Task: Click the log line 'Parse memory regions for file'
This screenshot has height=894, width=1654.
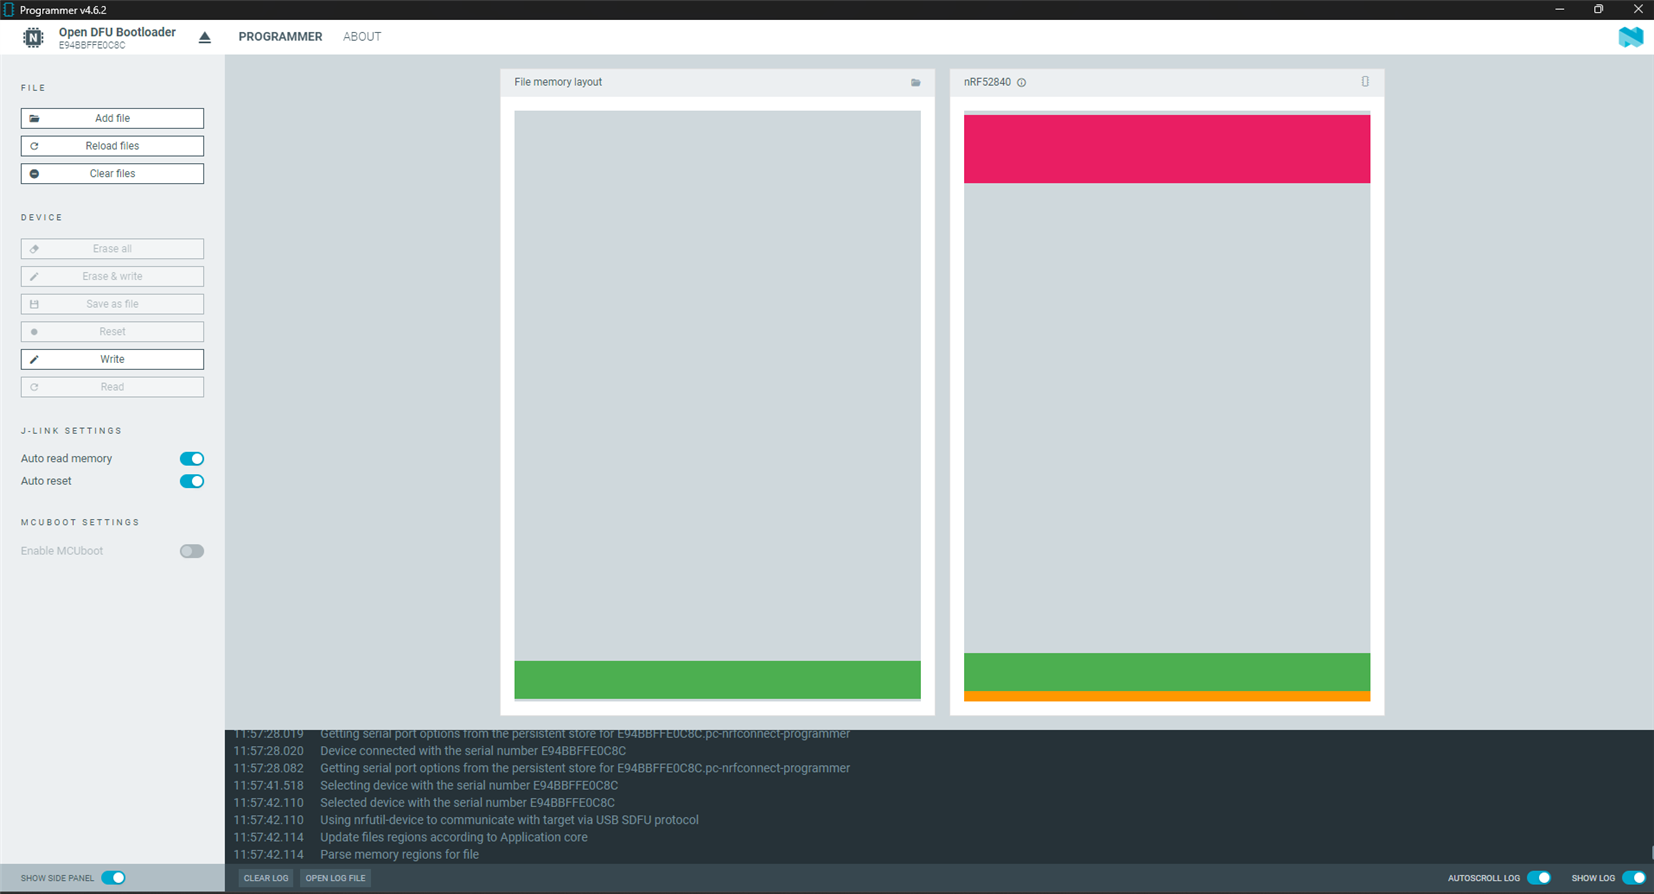Action: pos(399,855)
